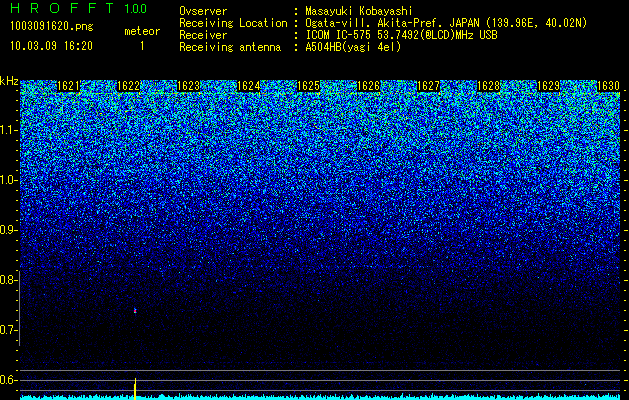Click the A504HB(yagi 4el) antenna text

[353, 47]
